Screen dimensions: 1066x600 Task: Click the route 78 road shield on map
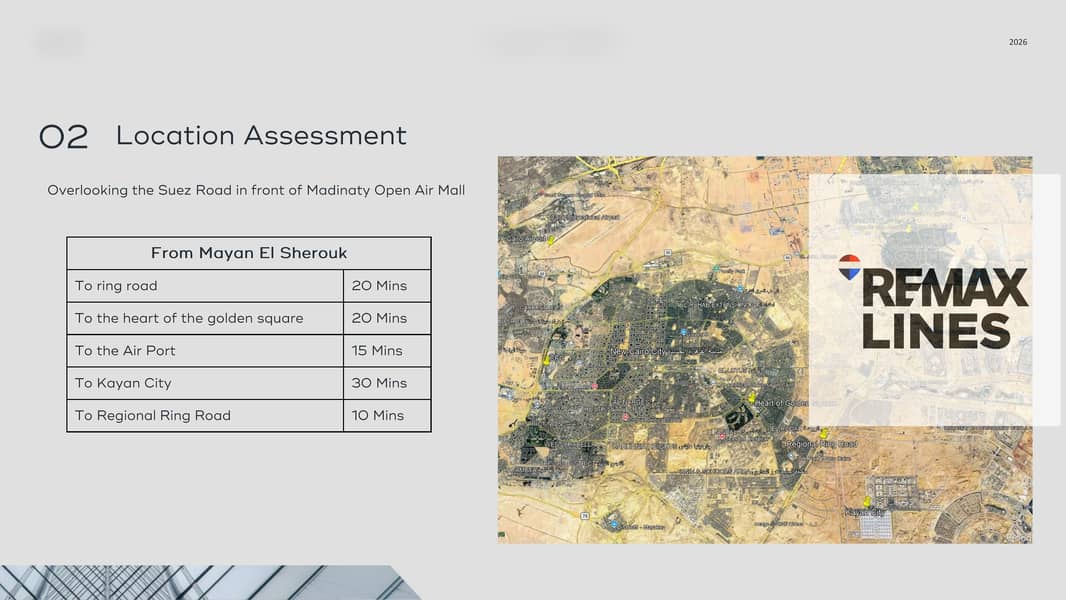tap(585, 516)
